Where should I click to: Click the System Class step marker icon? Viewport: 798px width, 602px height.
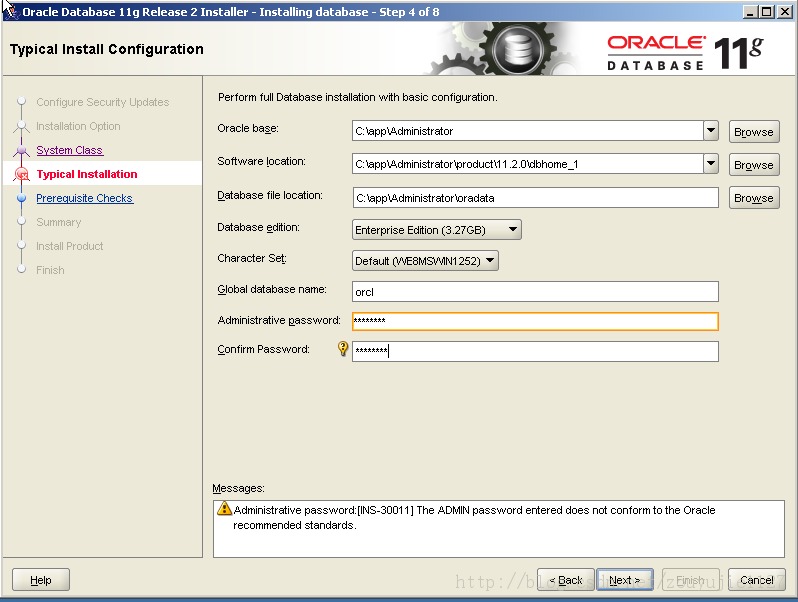pos(21,150)
